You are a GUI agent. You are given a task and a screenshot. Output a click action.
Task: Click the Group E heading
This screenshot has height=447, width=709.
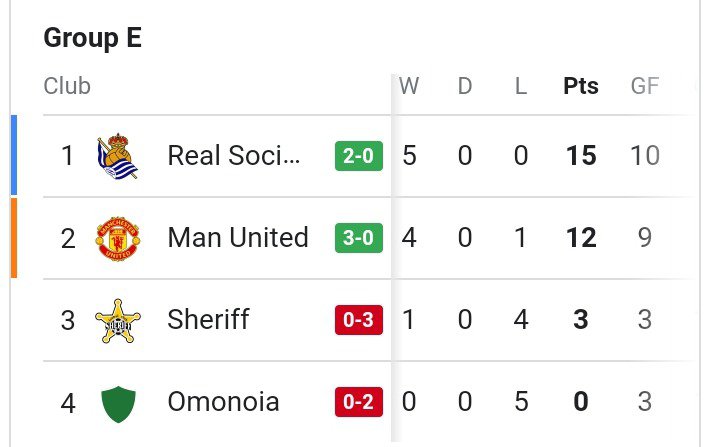[x=93, y=38]
